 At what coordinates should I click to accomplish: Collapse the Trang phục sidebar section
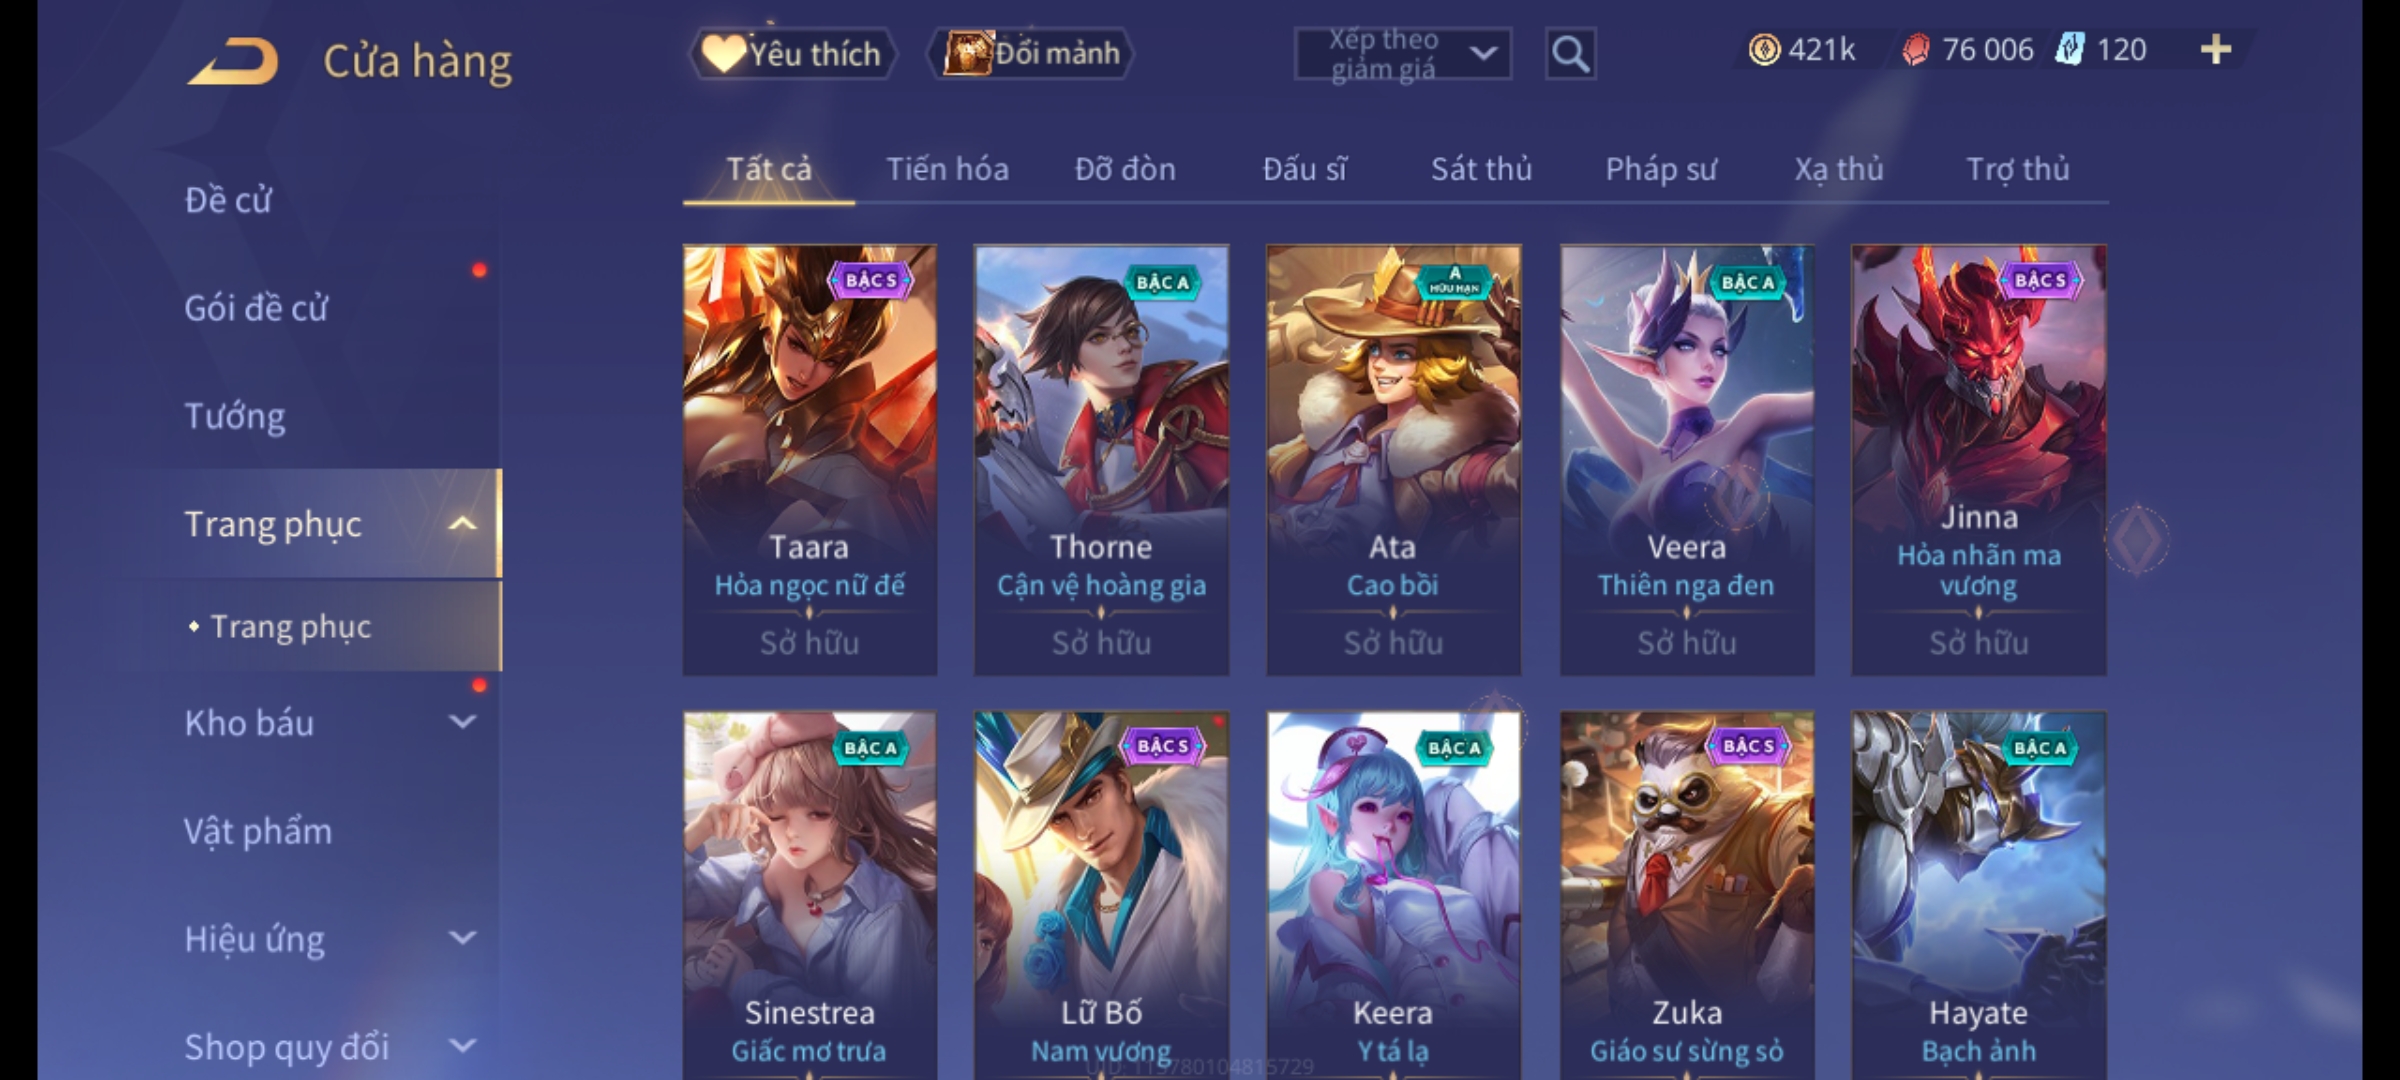click(462, 523)
